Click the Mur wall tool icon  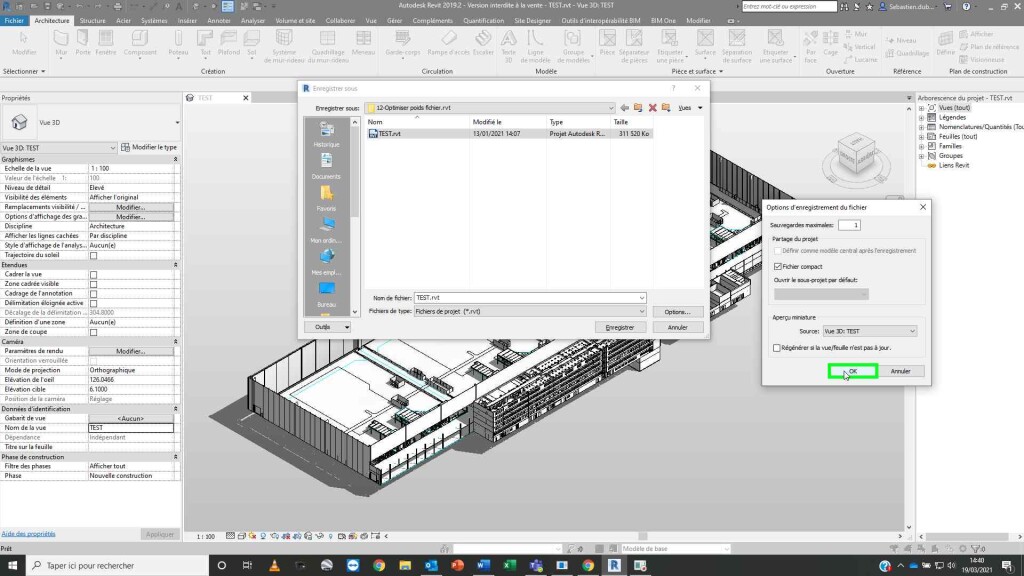click(61, 39)
